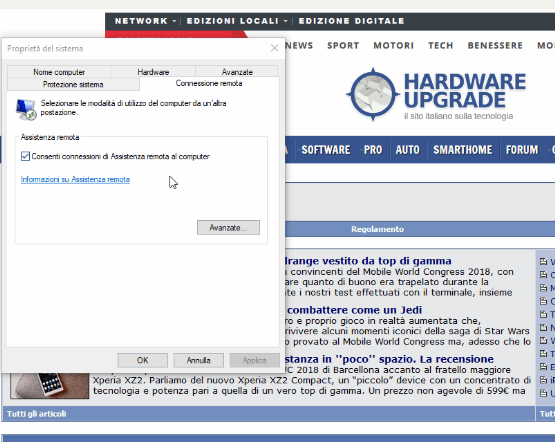Open the Avanzate tab in the dialog
The image size is (555, 442).
(237, 72)
